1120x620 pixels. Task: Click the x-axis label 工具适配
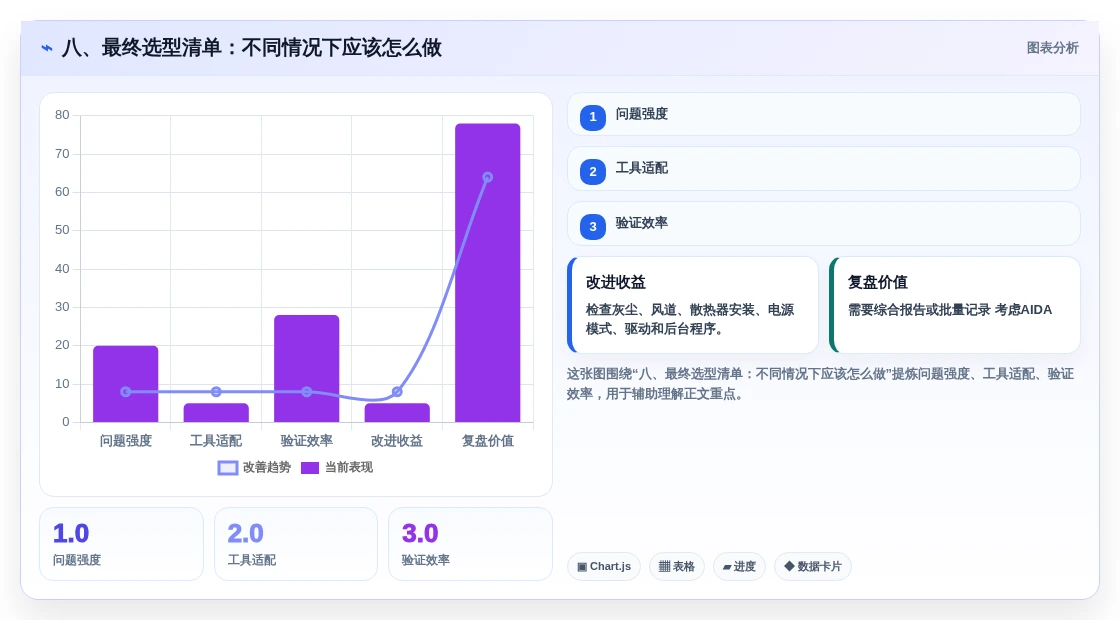point(216,441)
